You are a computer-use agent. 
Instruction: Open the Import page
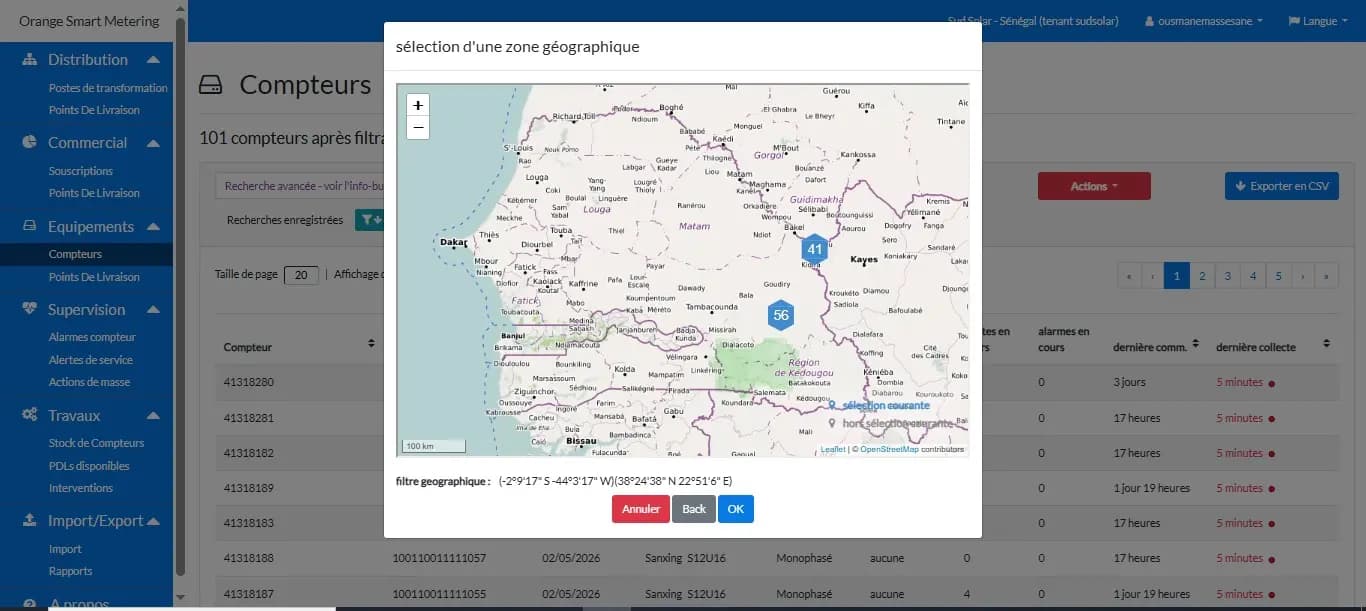pos(65,549)
